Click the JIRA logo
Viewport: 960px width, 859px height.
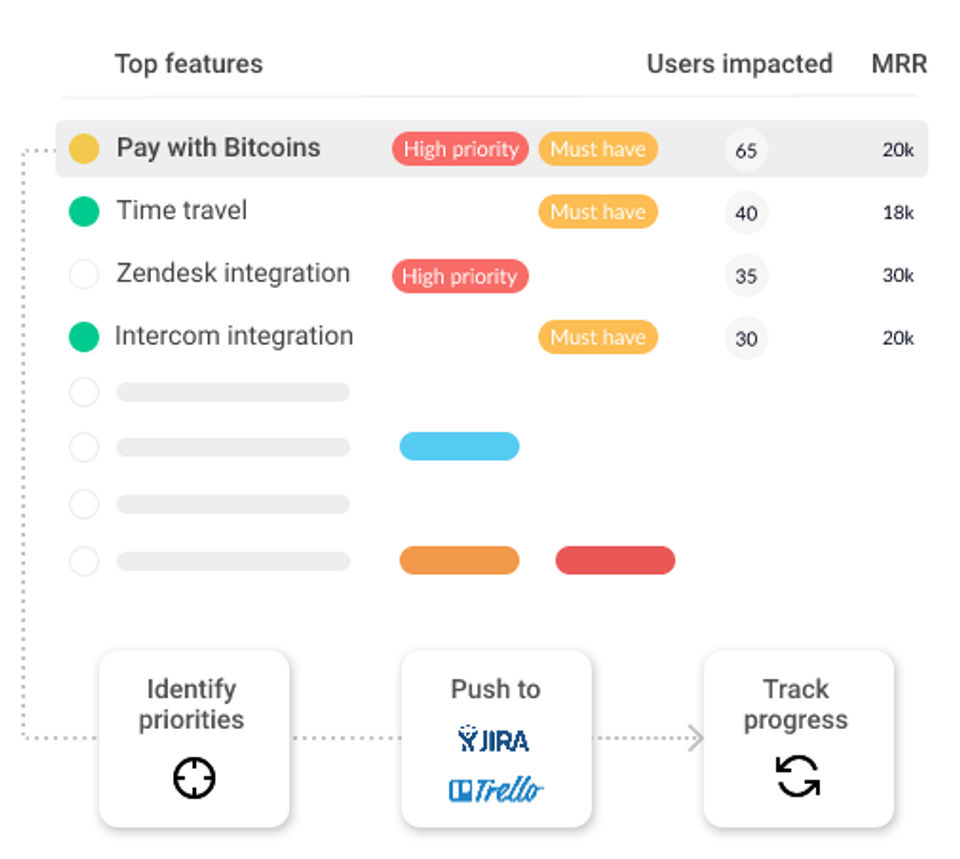(493, 739)
